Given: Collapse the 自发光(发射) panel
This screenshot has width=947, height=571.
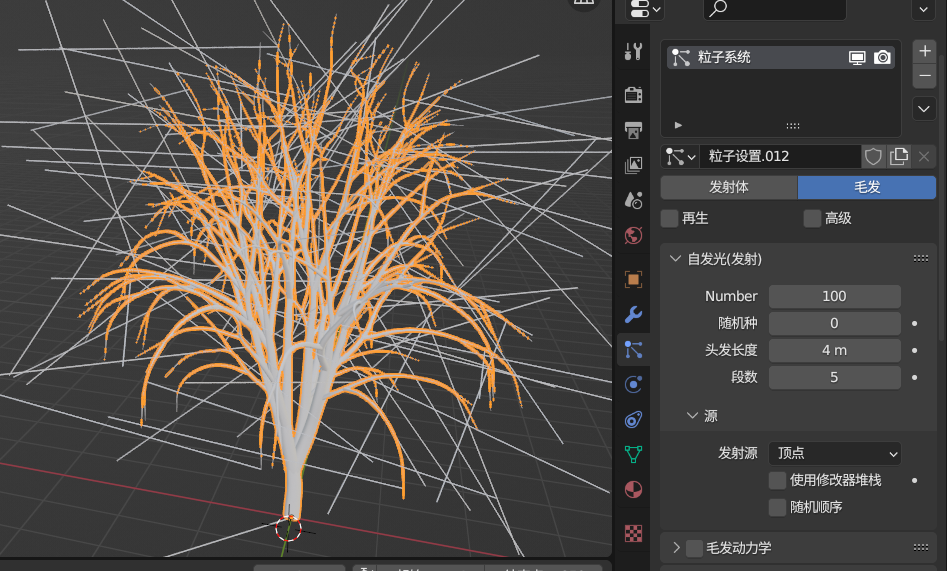Looking at the screenshot, I should pos(675,259).
